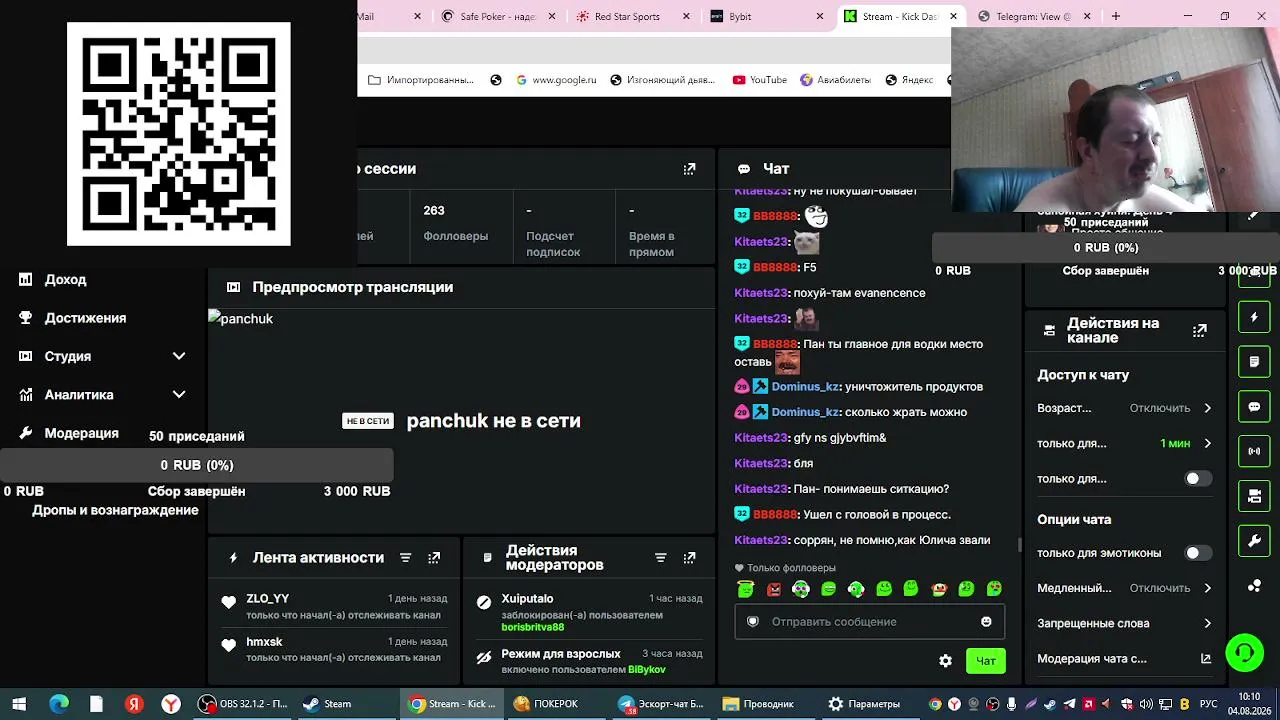Switch to the Safe Poker browser tab
Viewport: 1280px width, 720px height.
497,16
